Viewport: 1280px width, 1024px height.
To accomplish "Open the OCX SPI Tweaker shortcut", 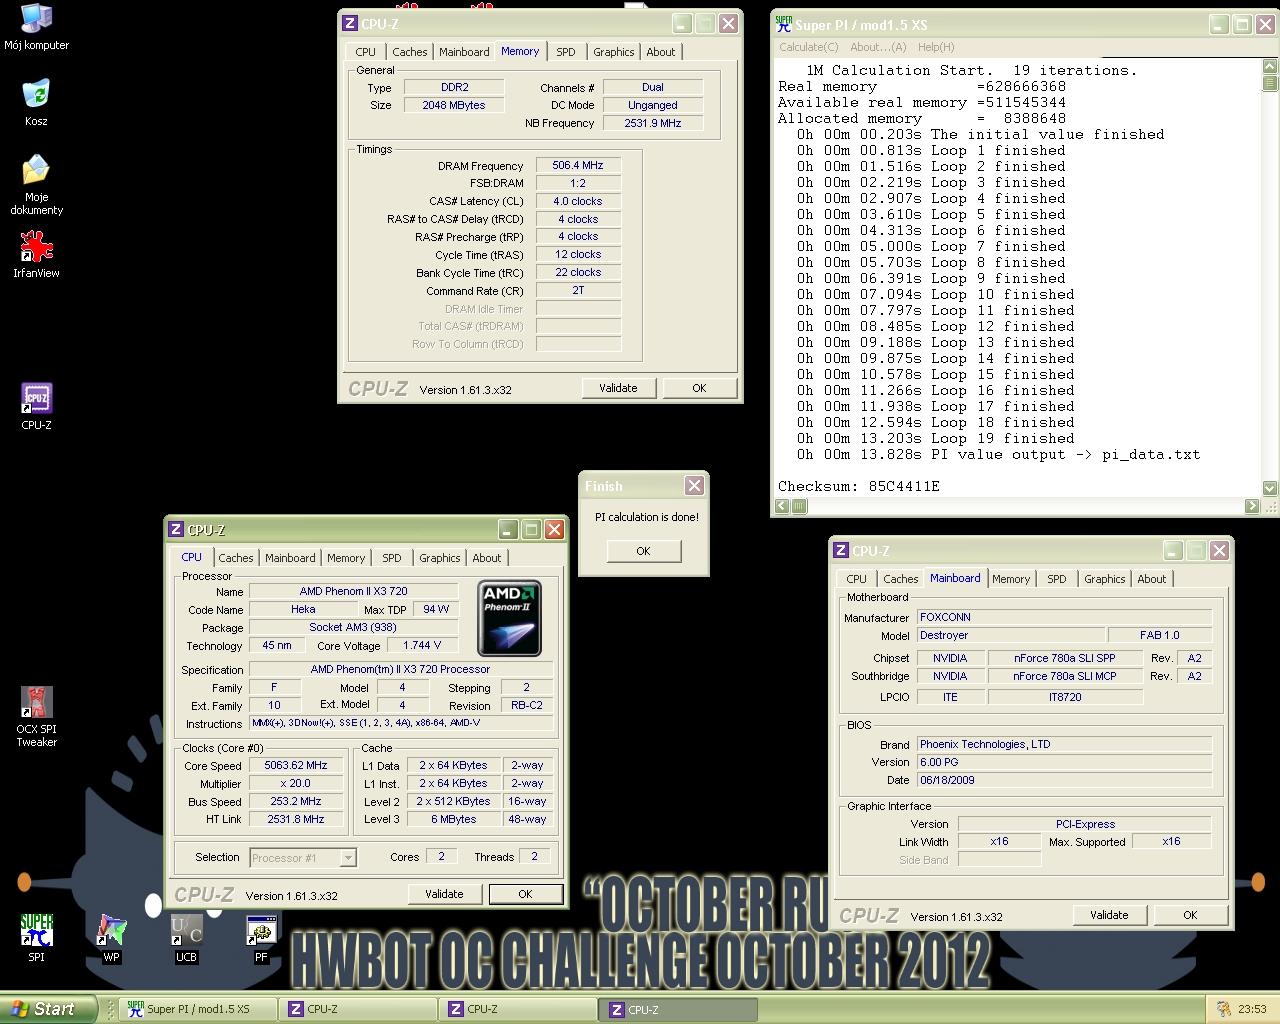I will [36, 717].
